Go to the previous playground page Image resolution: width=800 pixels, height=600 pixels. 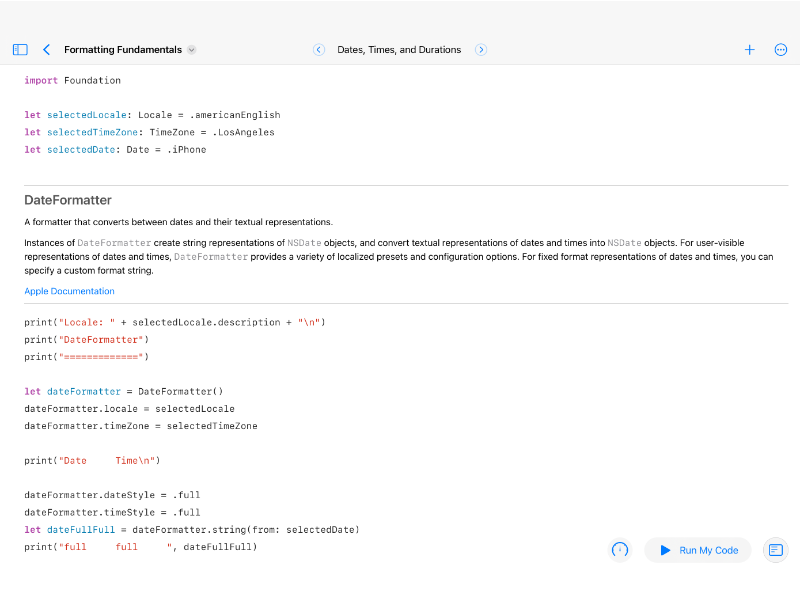pyautogui.click(x=319, y=49)
